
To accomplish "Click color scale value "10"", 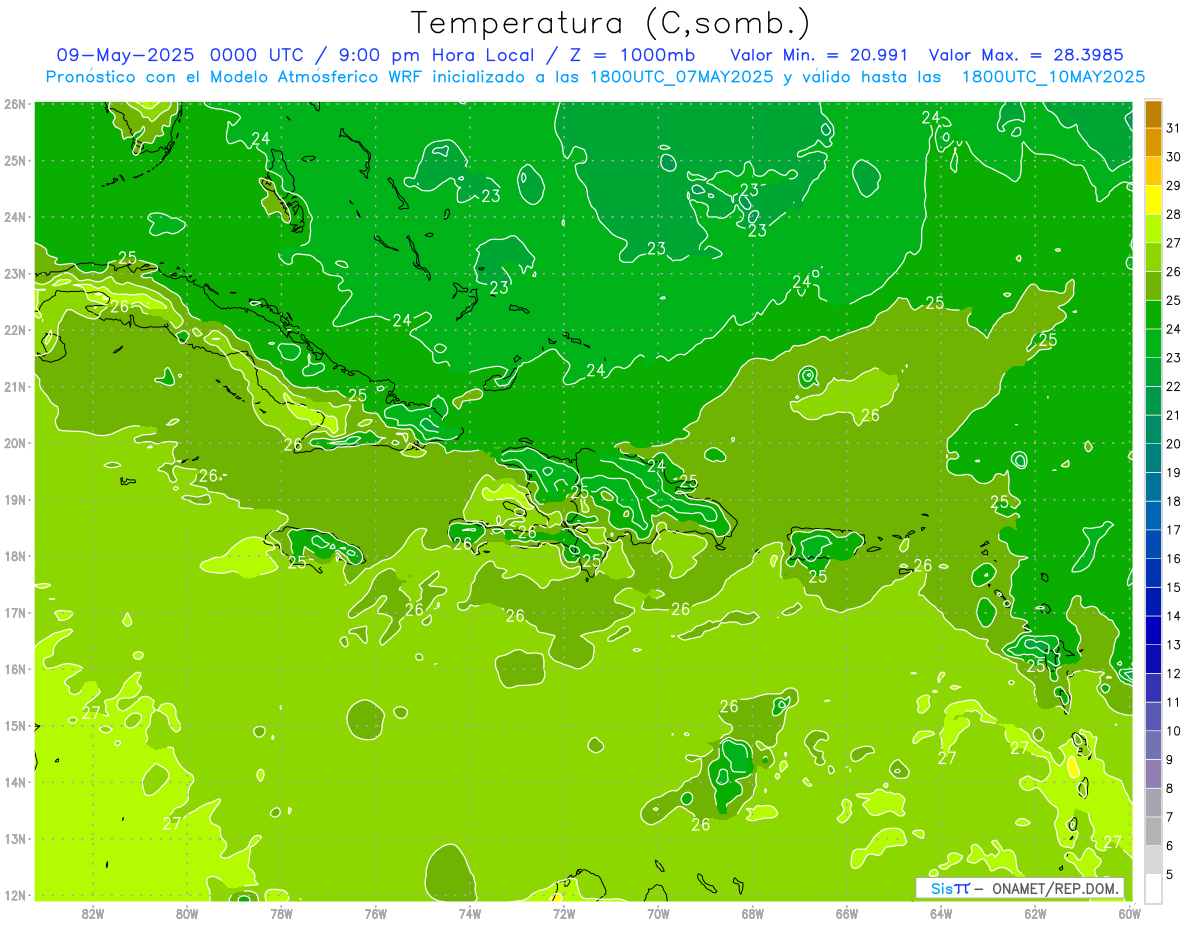I will pos(1174,731).
